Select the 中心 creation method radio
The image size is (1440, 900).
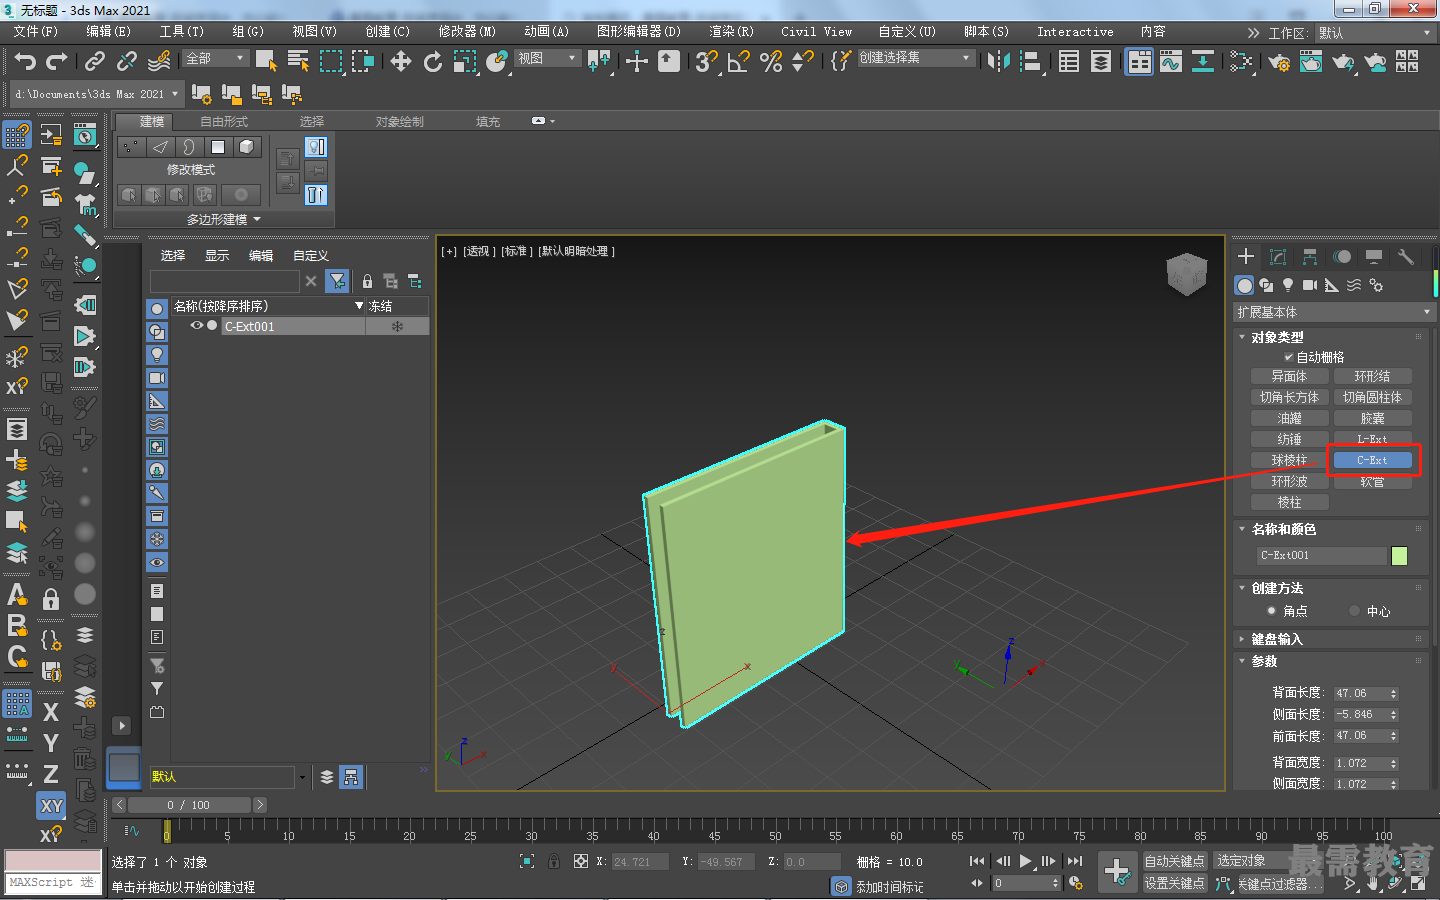tap(1354, 611)
